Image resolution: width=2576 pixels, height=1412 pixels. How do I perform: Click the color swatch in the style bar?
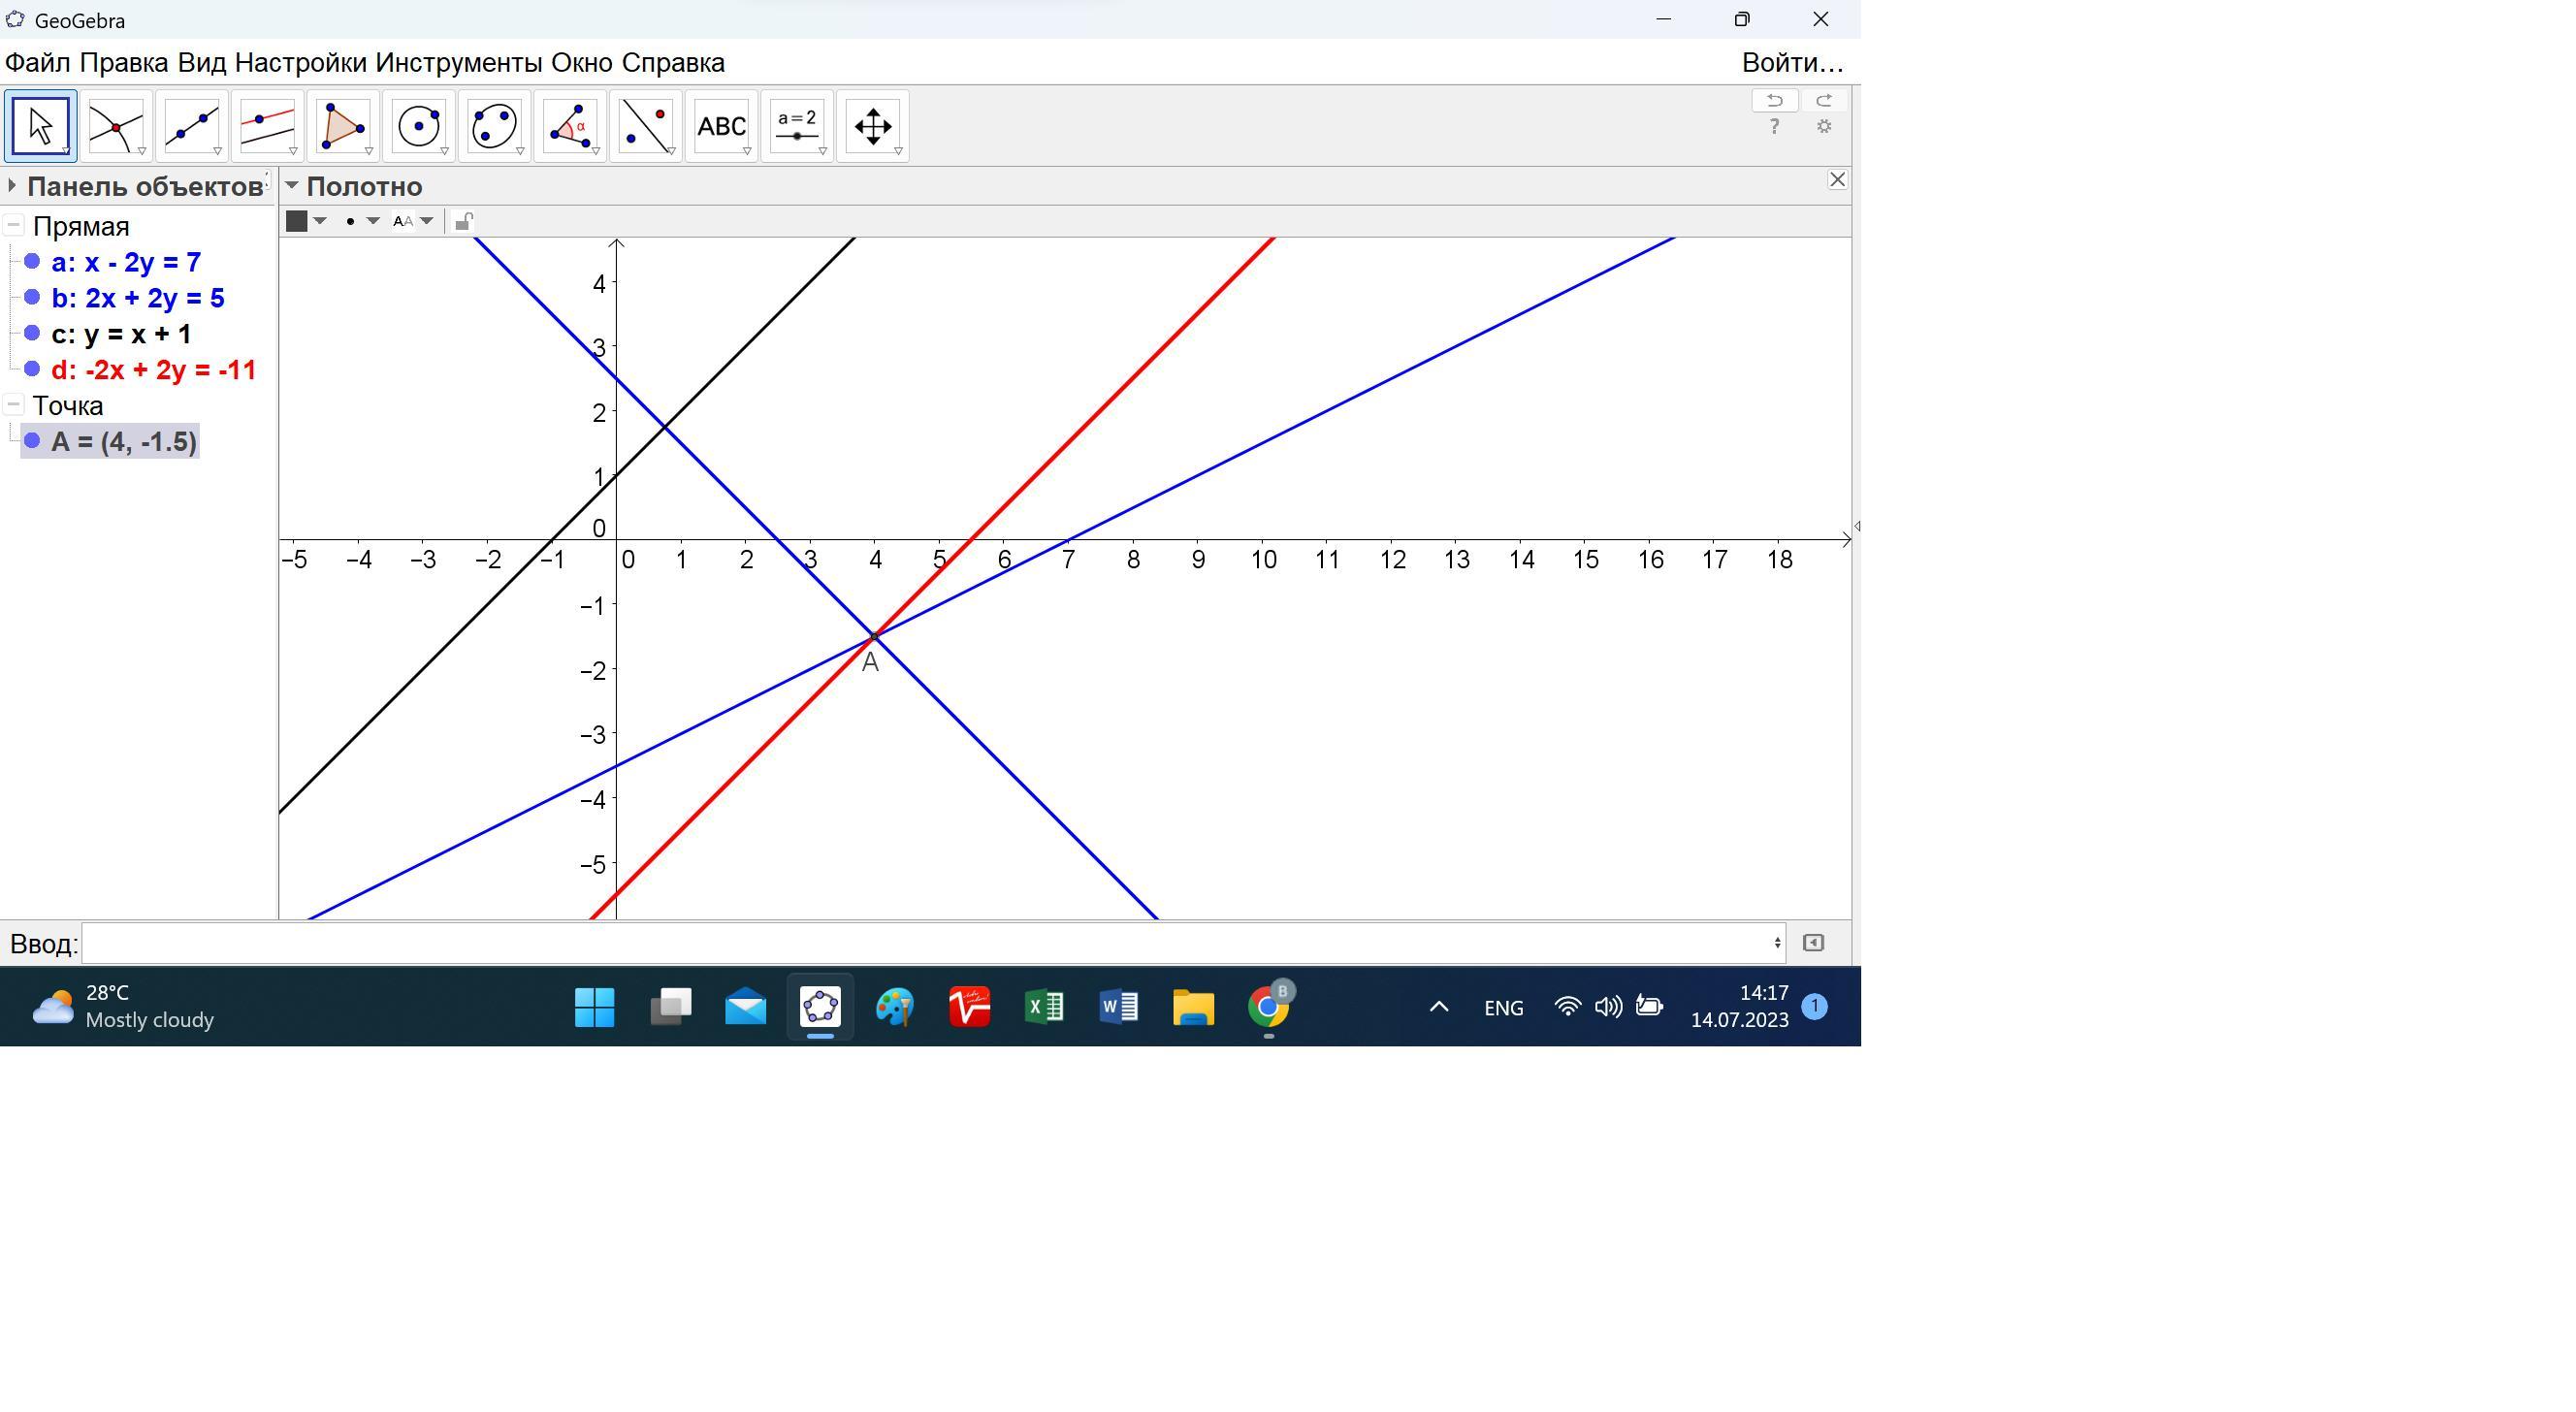297,221
